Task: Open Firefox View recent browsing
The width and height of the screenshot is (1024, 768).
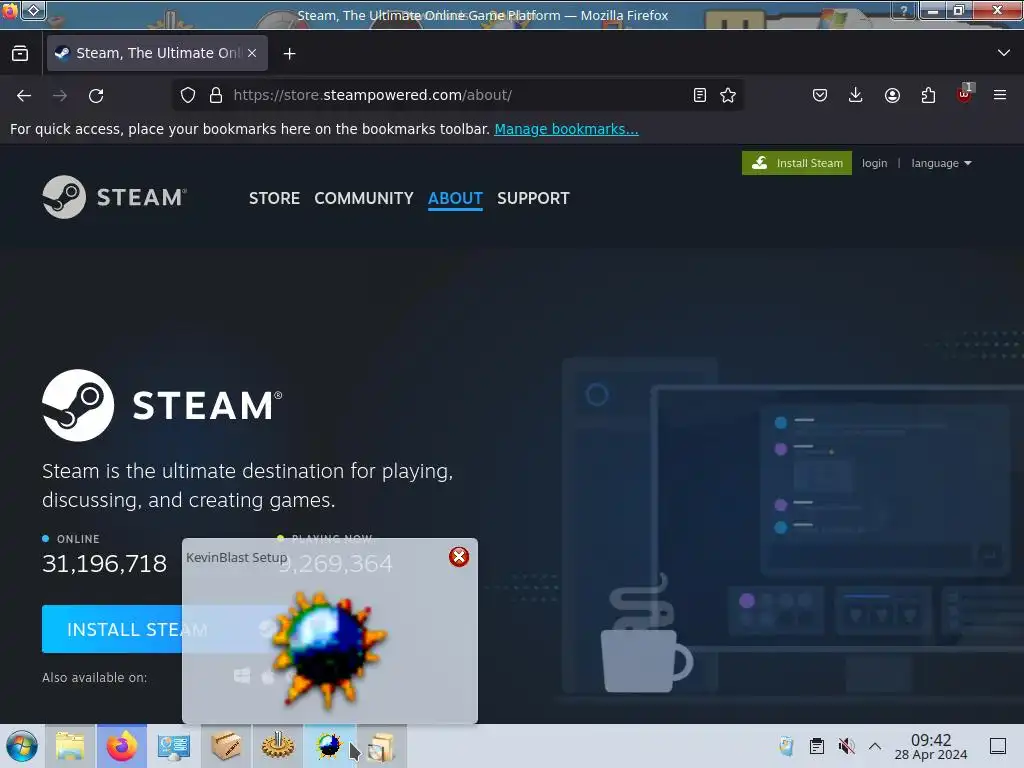Action: tap(20, 54)
